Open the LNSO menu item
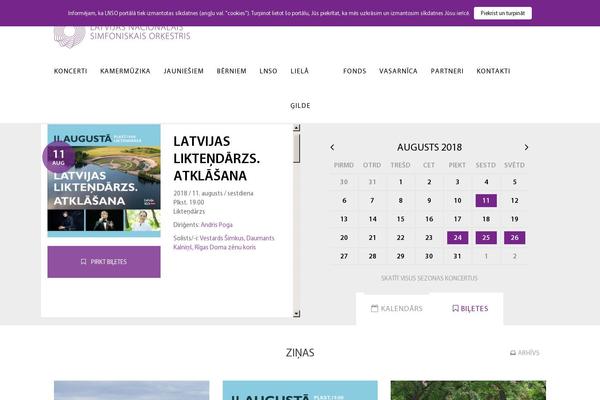This screenshot has height=400, width=600. click(x=268, y=71)
